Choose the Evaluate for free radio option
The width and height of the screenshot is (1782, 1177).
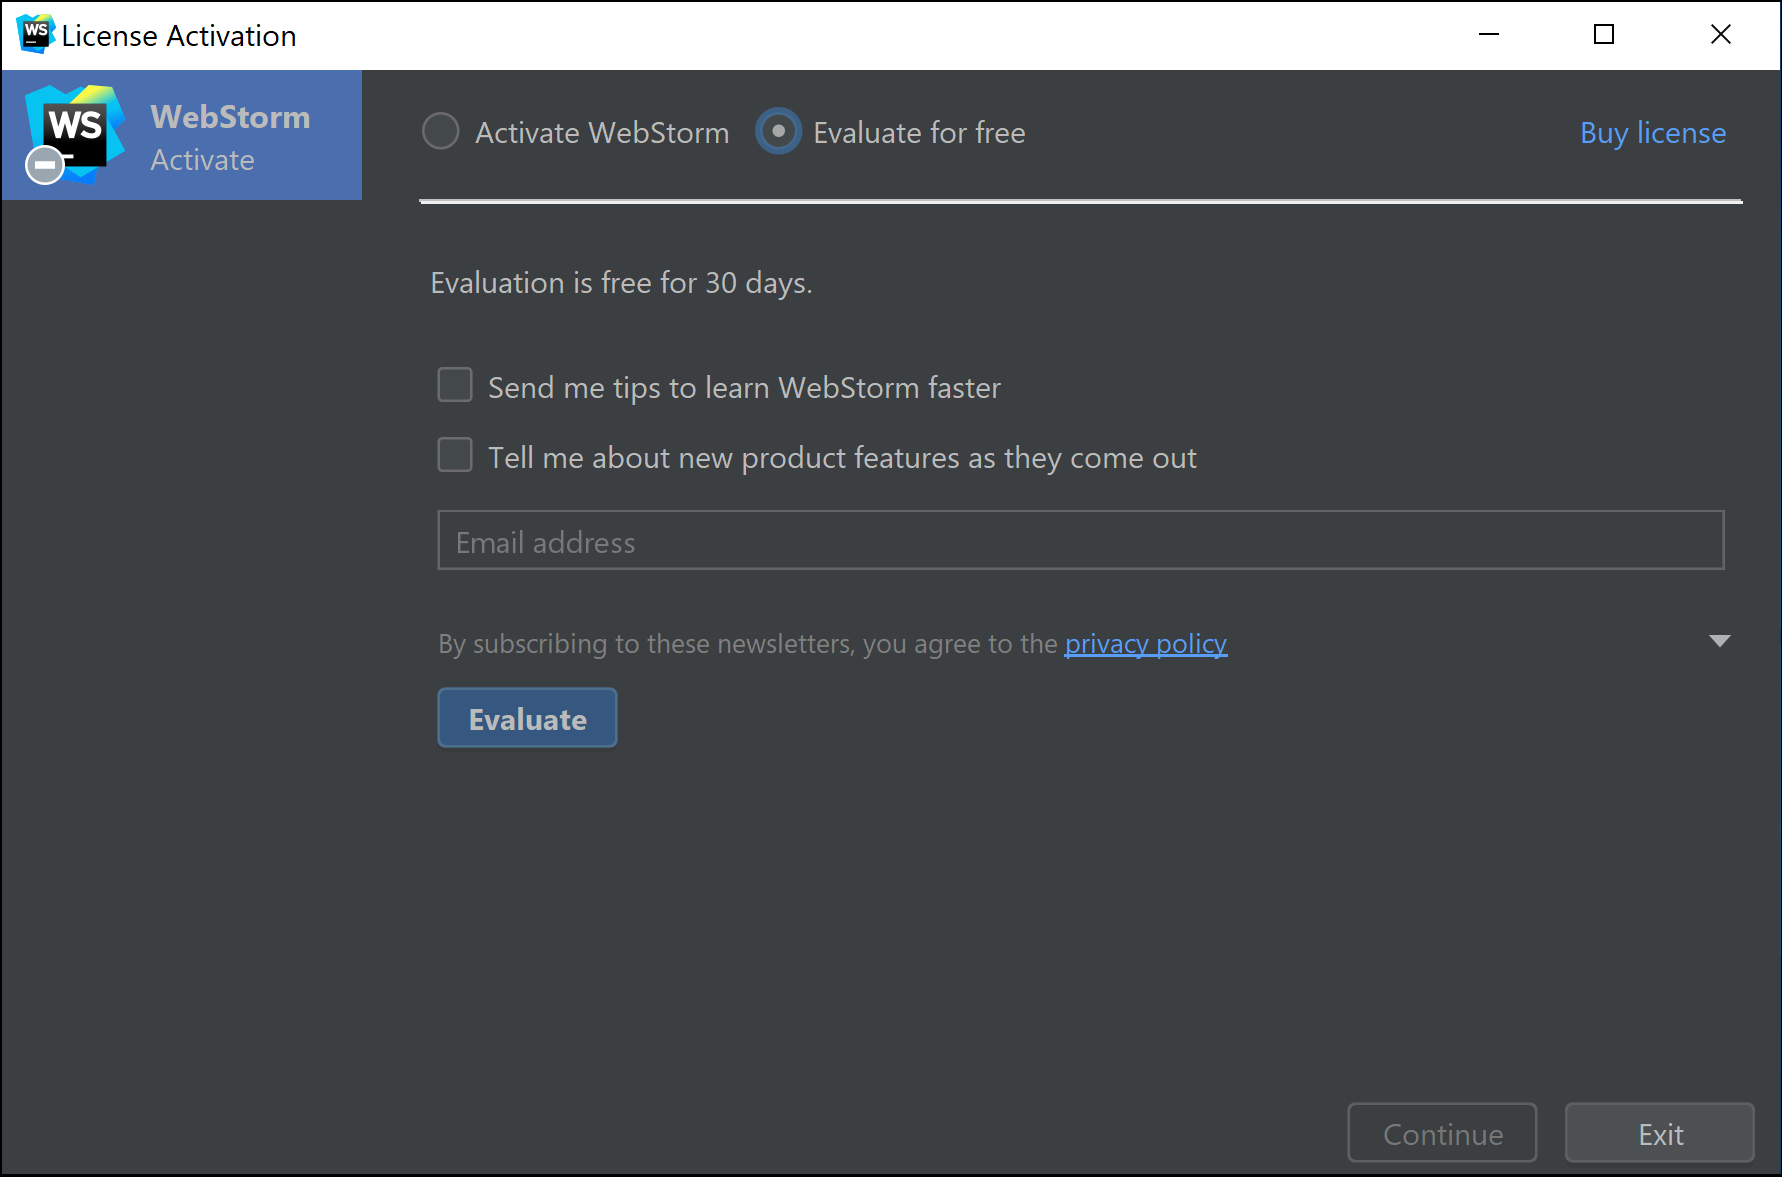[778, 132]
